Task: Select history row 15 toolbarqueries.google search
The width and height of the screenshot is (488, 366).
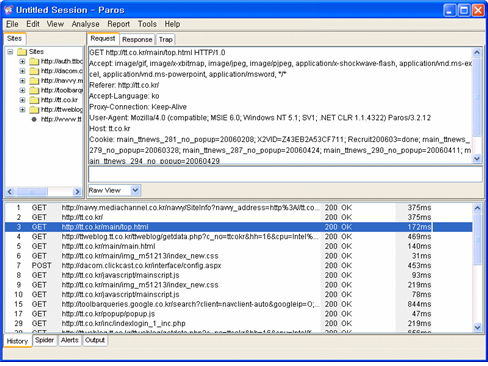Action: pyautogui.click(x=238, y=304)
